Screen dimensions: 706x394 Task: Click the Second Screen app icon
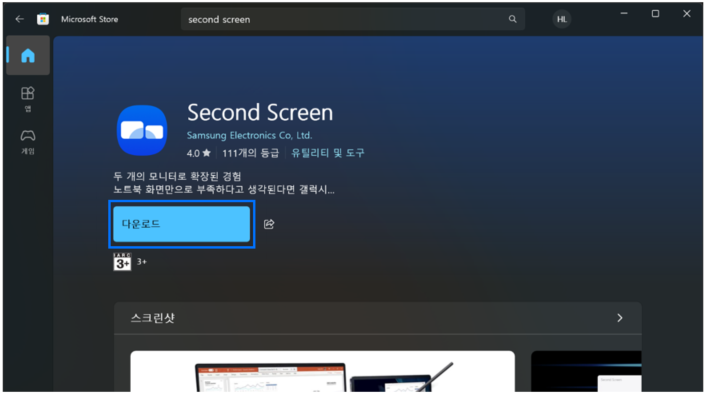click(x=142, y=130)
